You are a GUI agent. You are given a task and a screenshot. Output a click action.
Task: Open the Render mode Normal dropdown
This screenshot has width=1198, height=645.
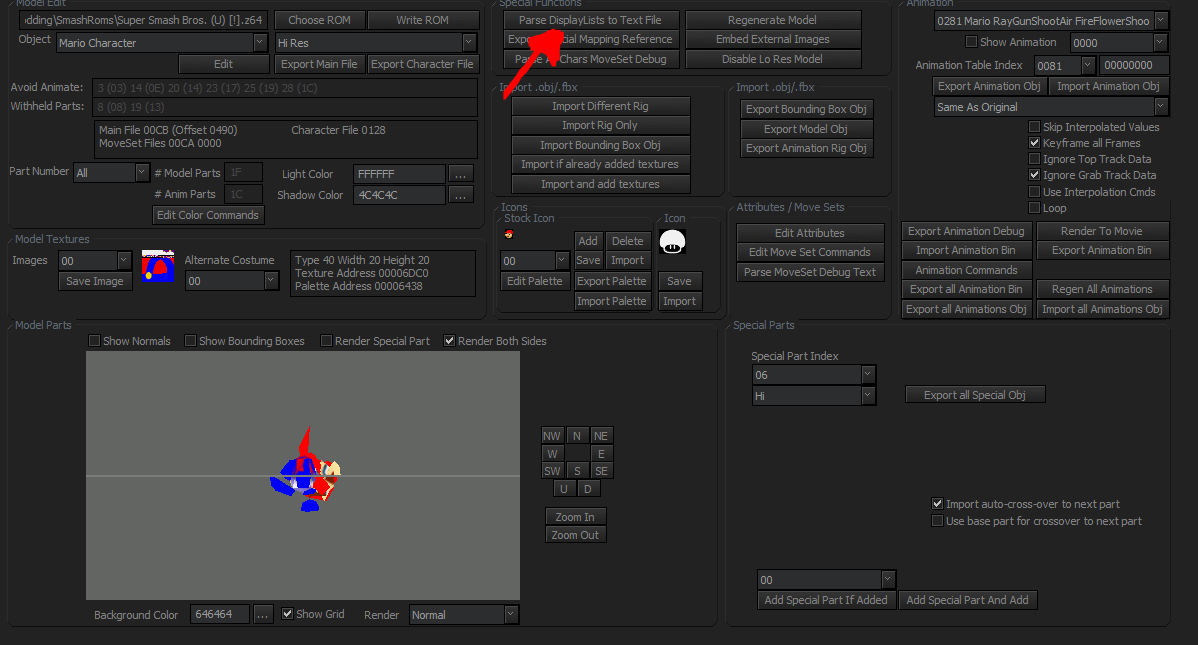[510, 614]
